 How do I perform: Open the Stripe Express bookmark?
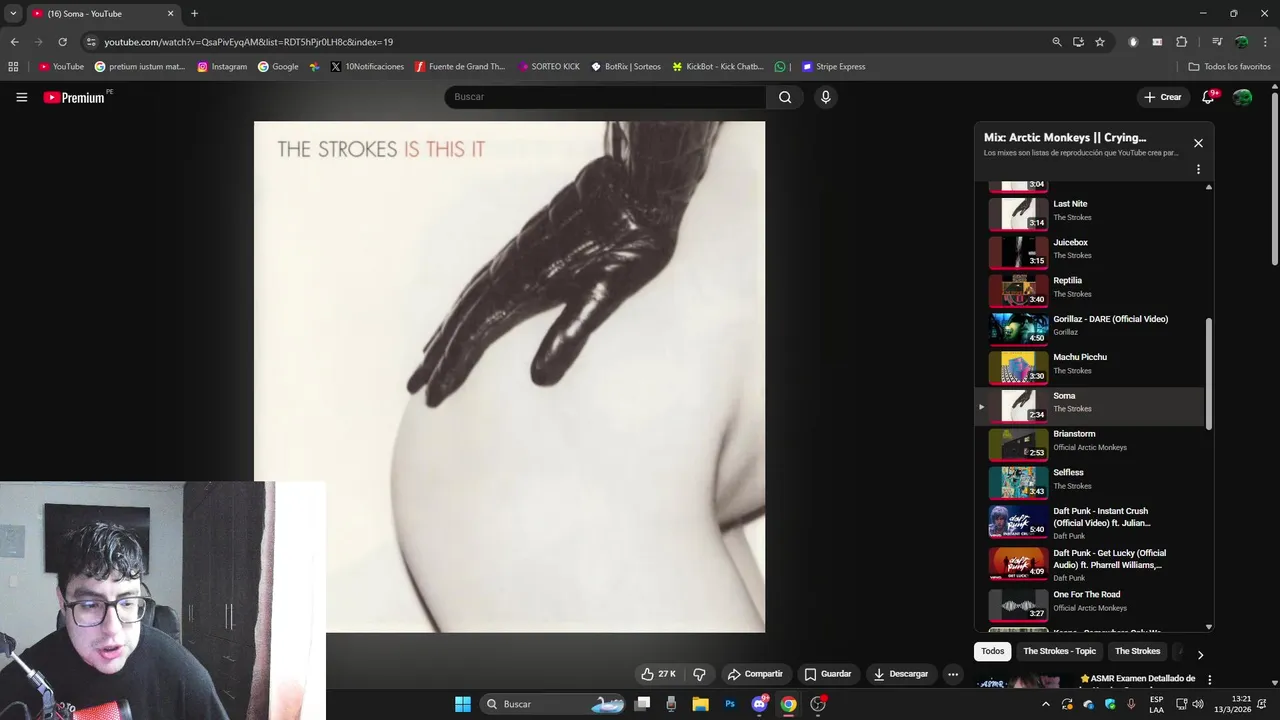pos(833,67)
